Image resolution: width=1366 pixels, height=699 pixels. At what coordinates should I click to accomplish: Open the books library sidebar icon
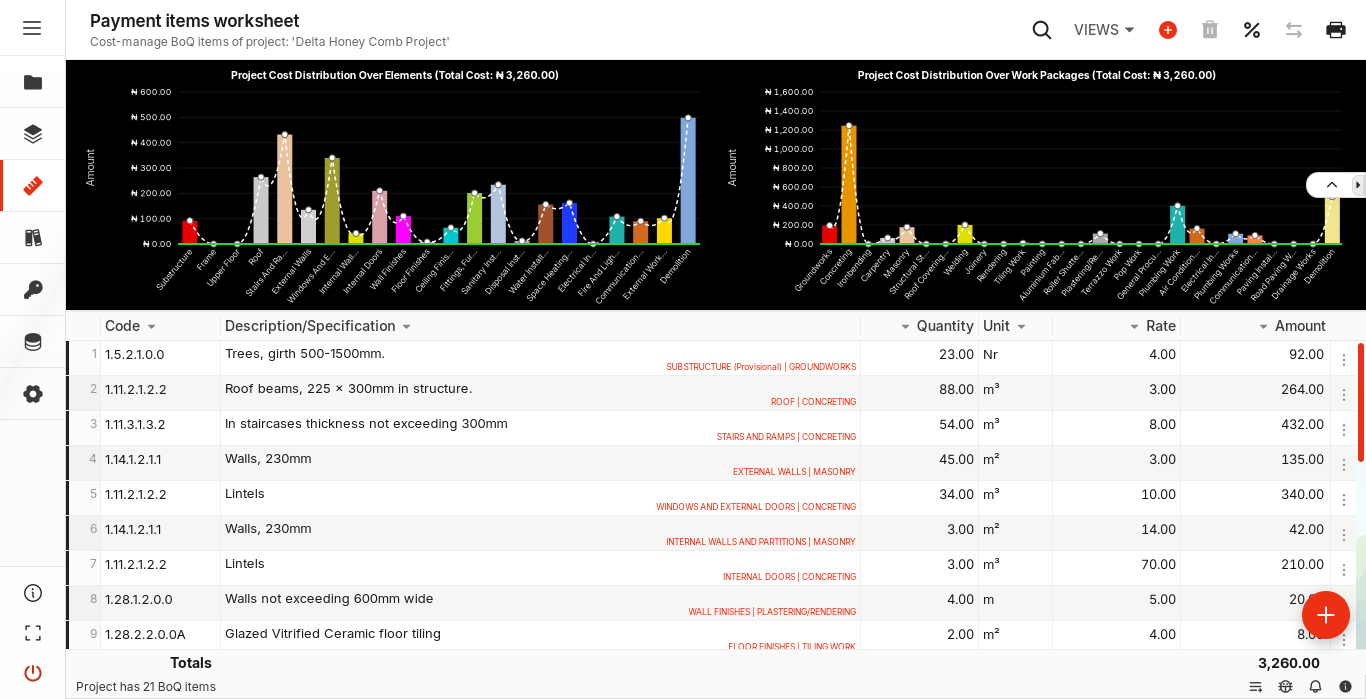pyautogui.click(x=33, y=238)
